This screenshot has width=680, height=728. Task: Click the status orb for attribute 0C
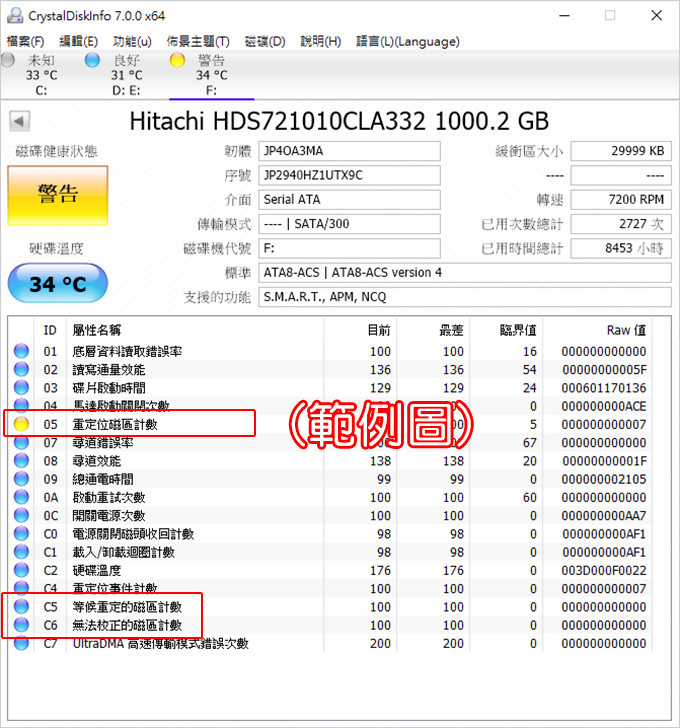[x=21, y=515]
